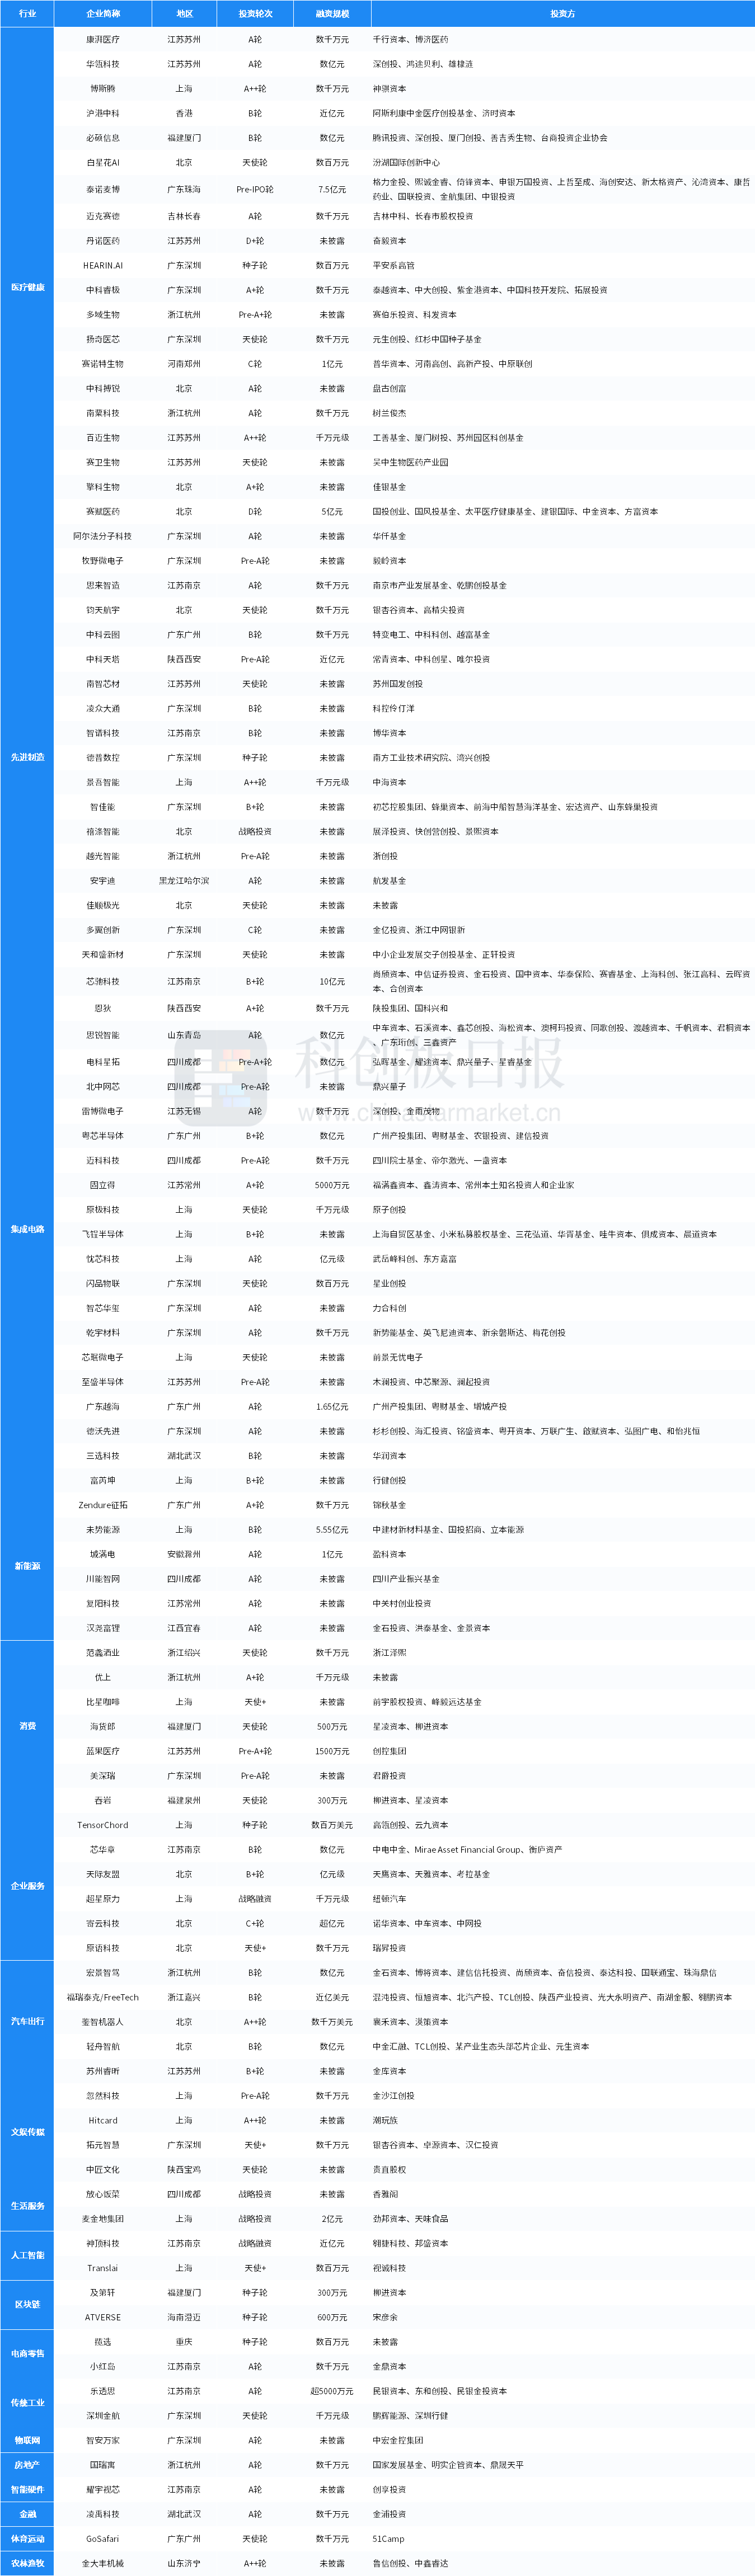The height and width of the screenshot is (2576, 755).
Task: Click company name 'Hitcard'
Action: (x=103, y=2120)
